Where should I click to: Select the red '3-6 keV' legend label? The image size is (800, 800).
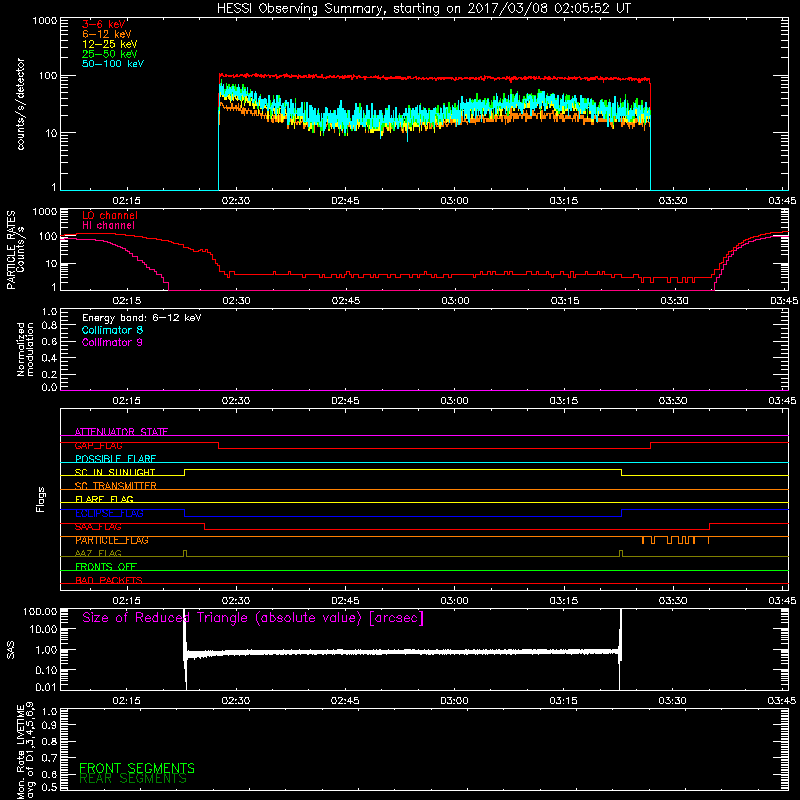tap(104, 24)
